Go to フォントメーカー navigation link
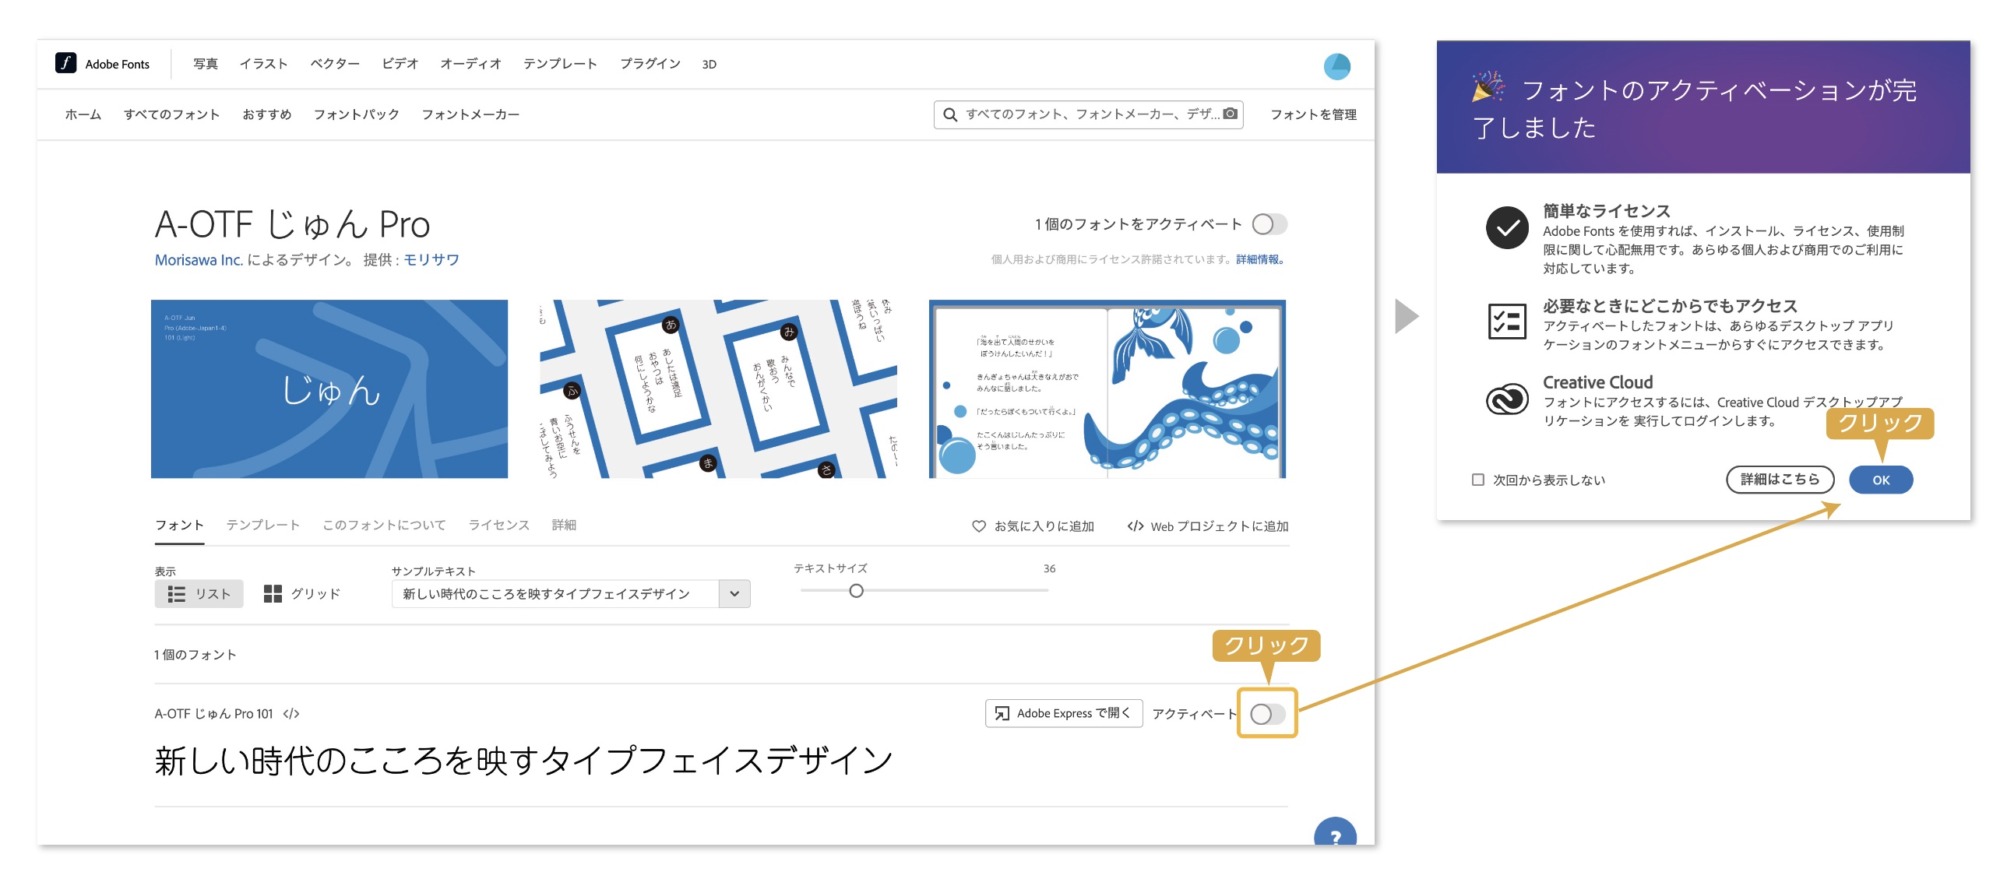 point(470,115)
